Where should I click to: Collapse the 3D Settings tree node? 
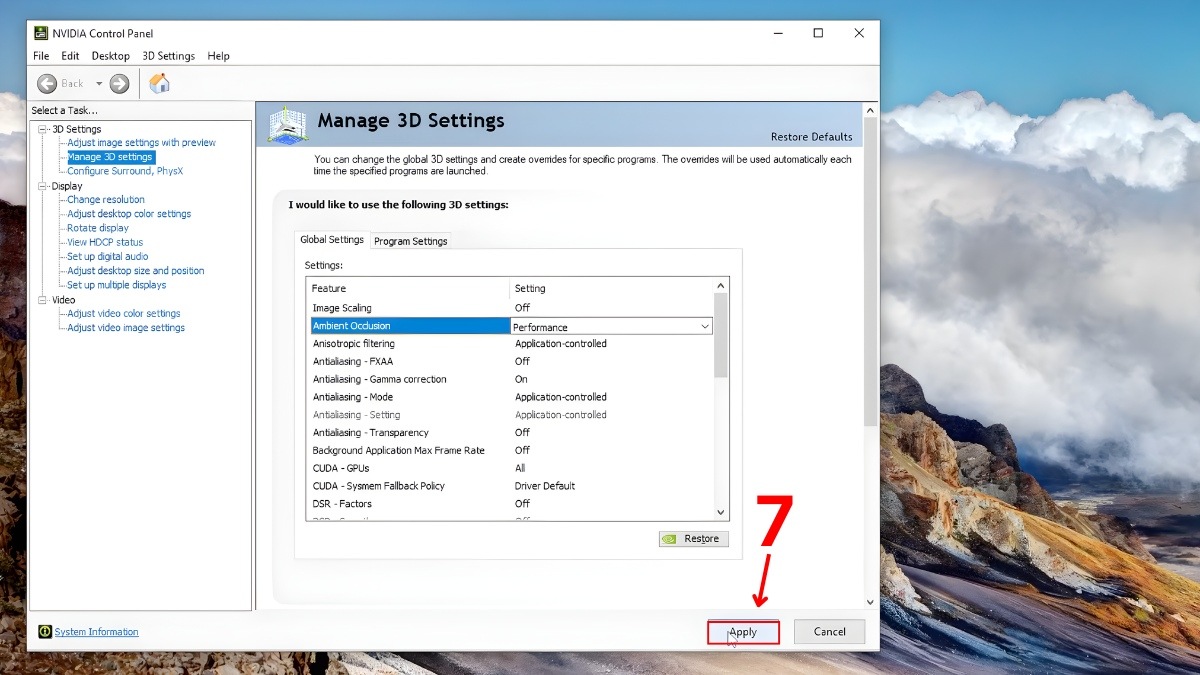point(43,129)
